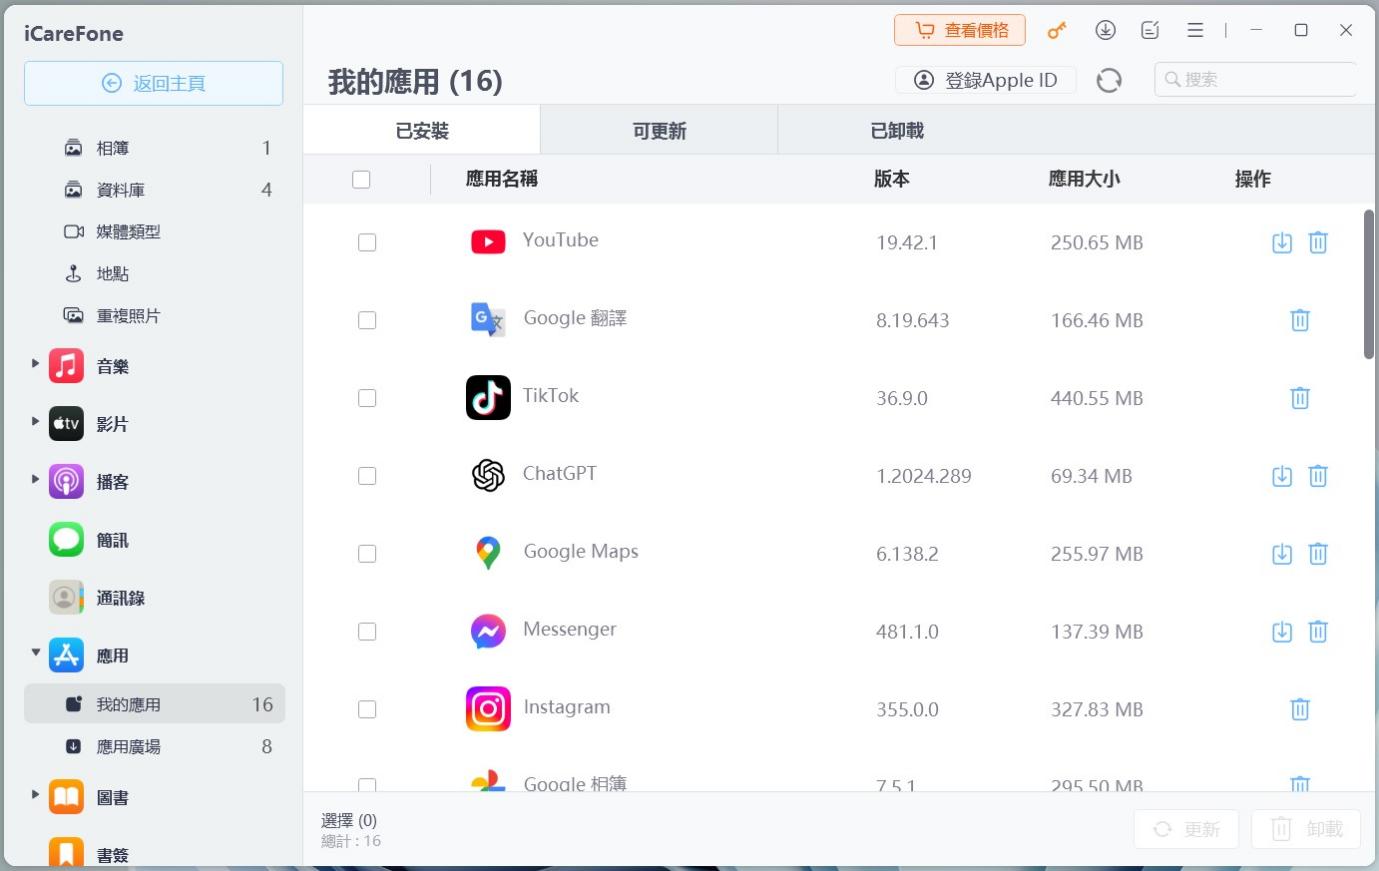
Task: Open the 影片 Apple TV icon
Action: tap(66, 424)
